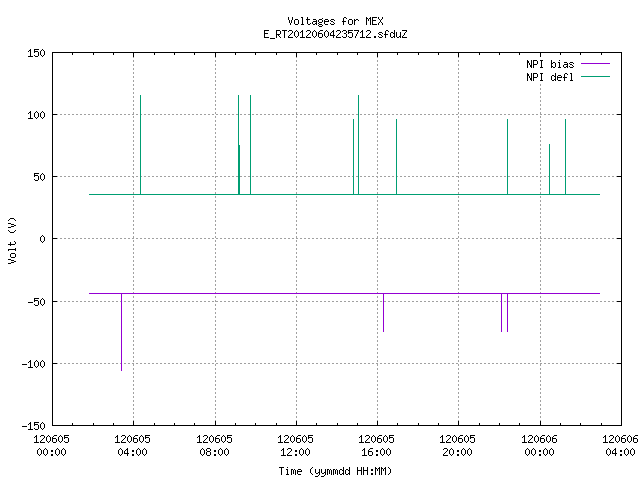Click the green NPI defl legend line sample
The image size is (640, 480).
pos(595,77)
